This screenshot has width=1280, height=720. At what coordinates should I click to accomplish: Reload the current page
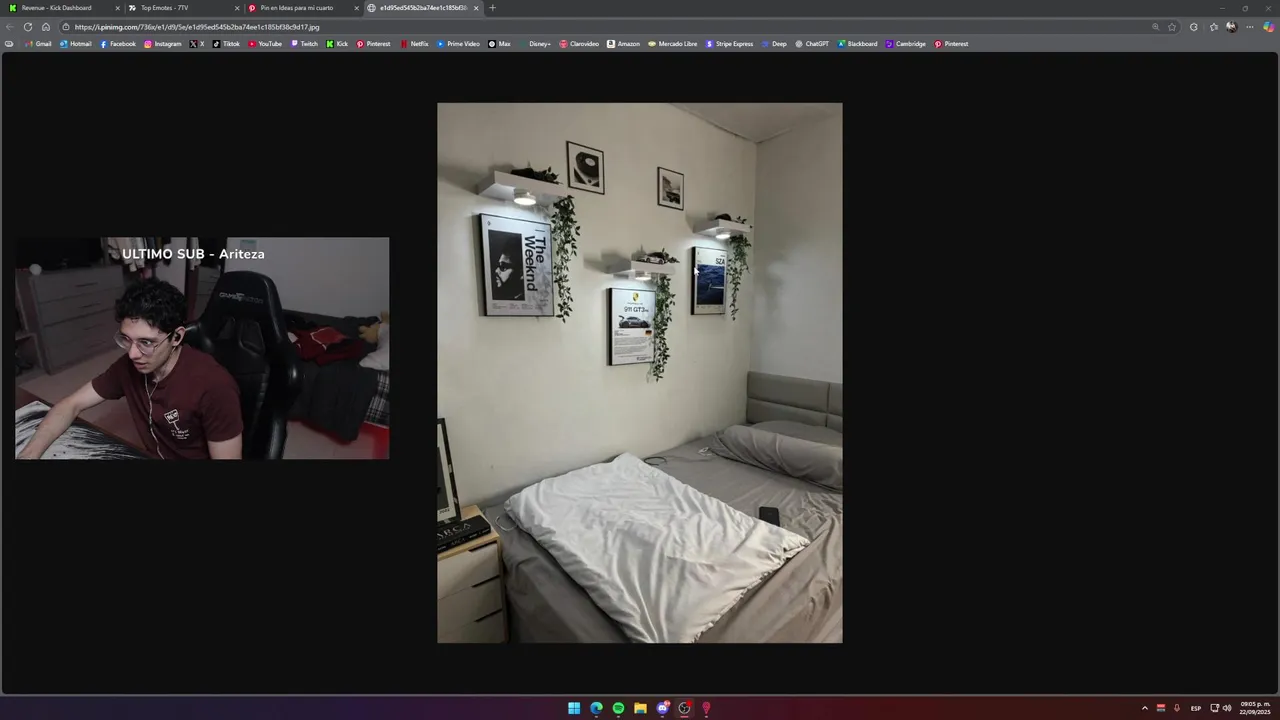[x=28, y=27]
